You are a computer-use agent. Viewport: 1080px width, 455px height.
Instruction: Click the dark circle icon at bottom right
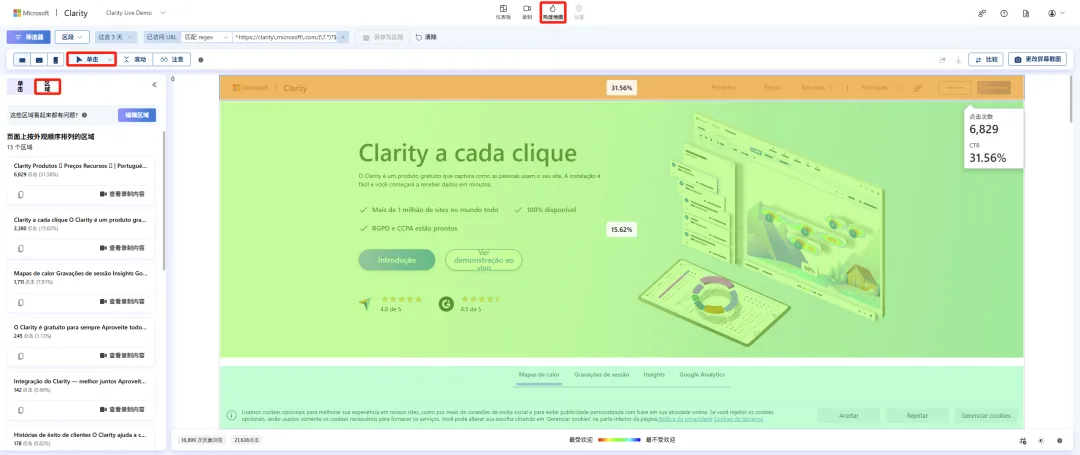[1060, 440]
